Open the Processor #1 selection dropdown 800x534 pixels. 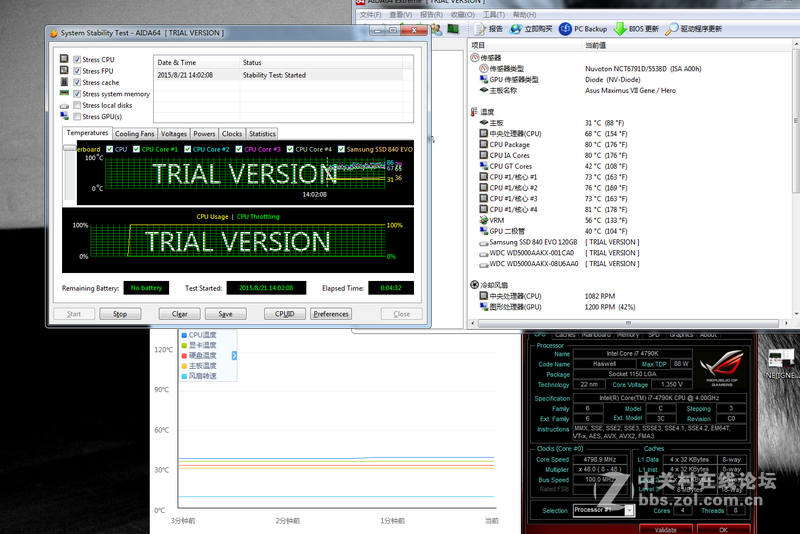point(603,510)
